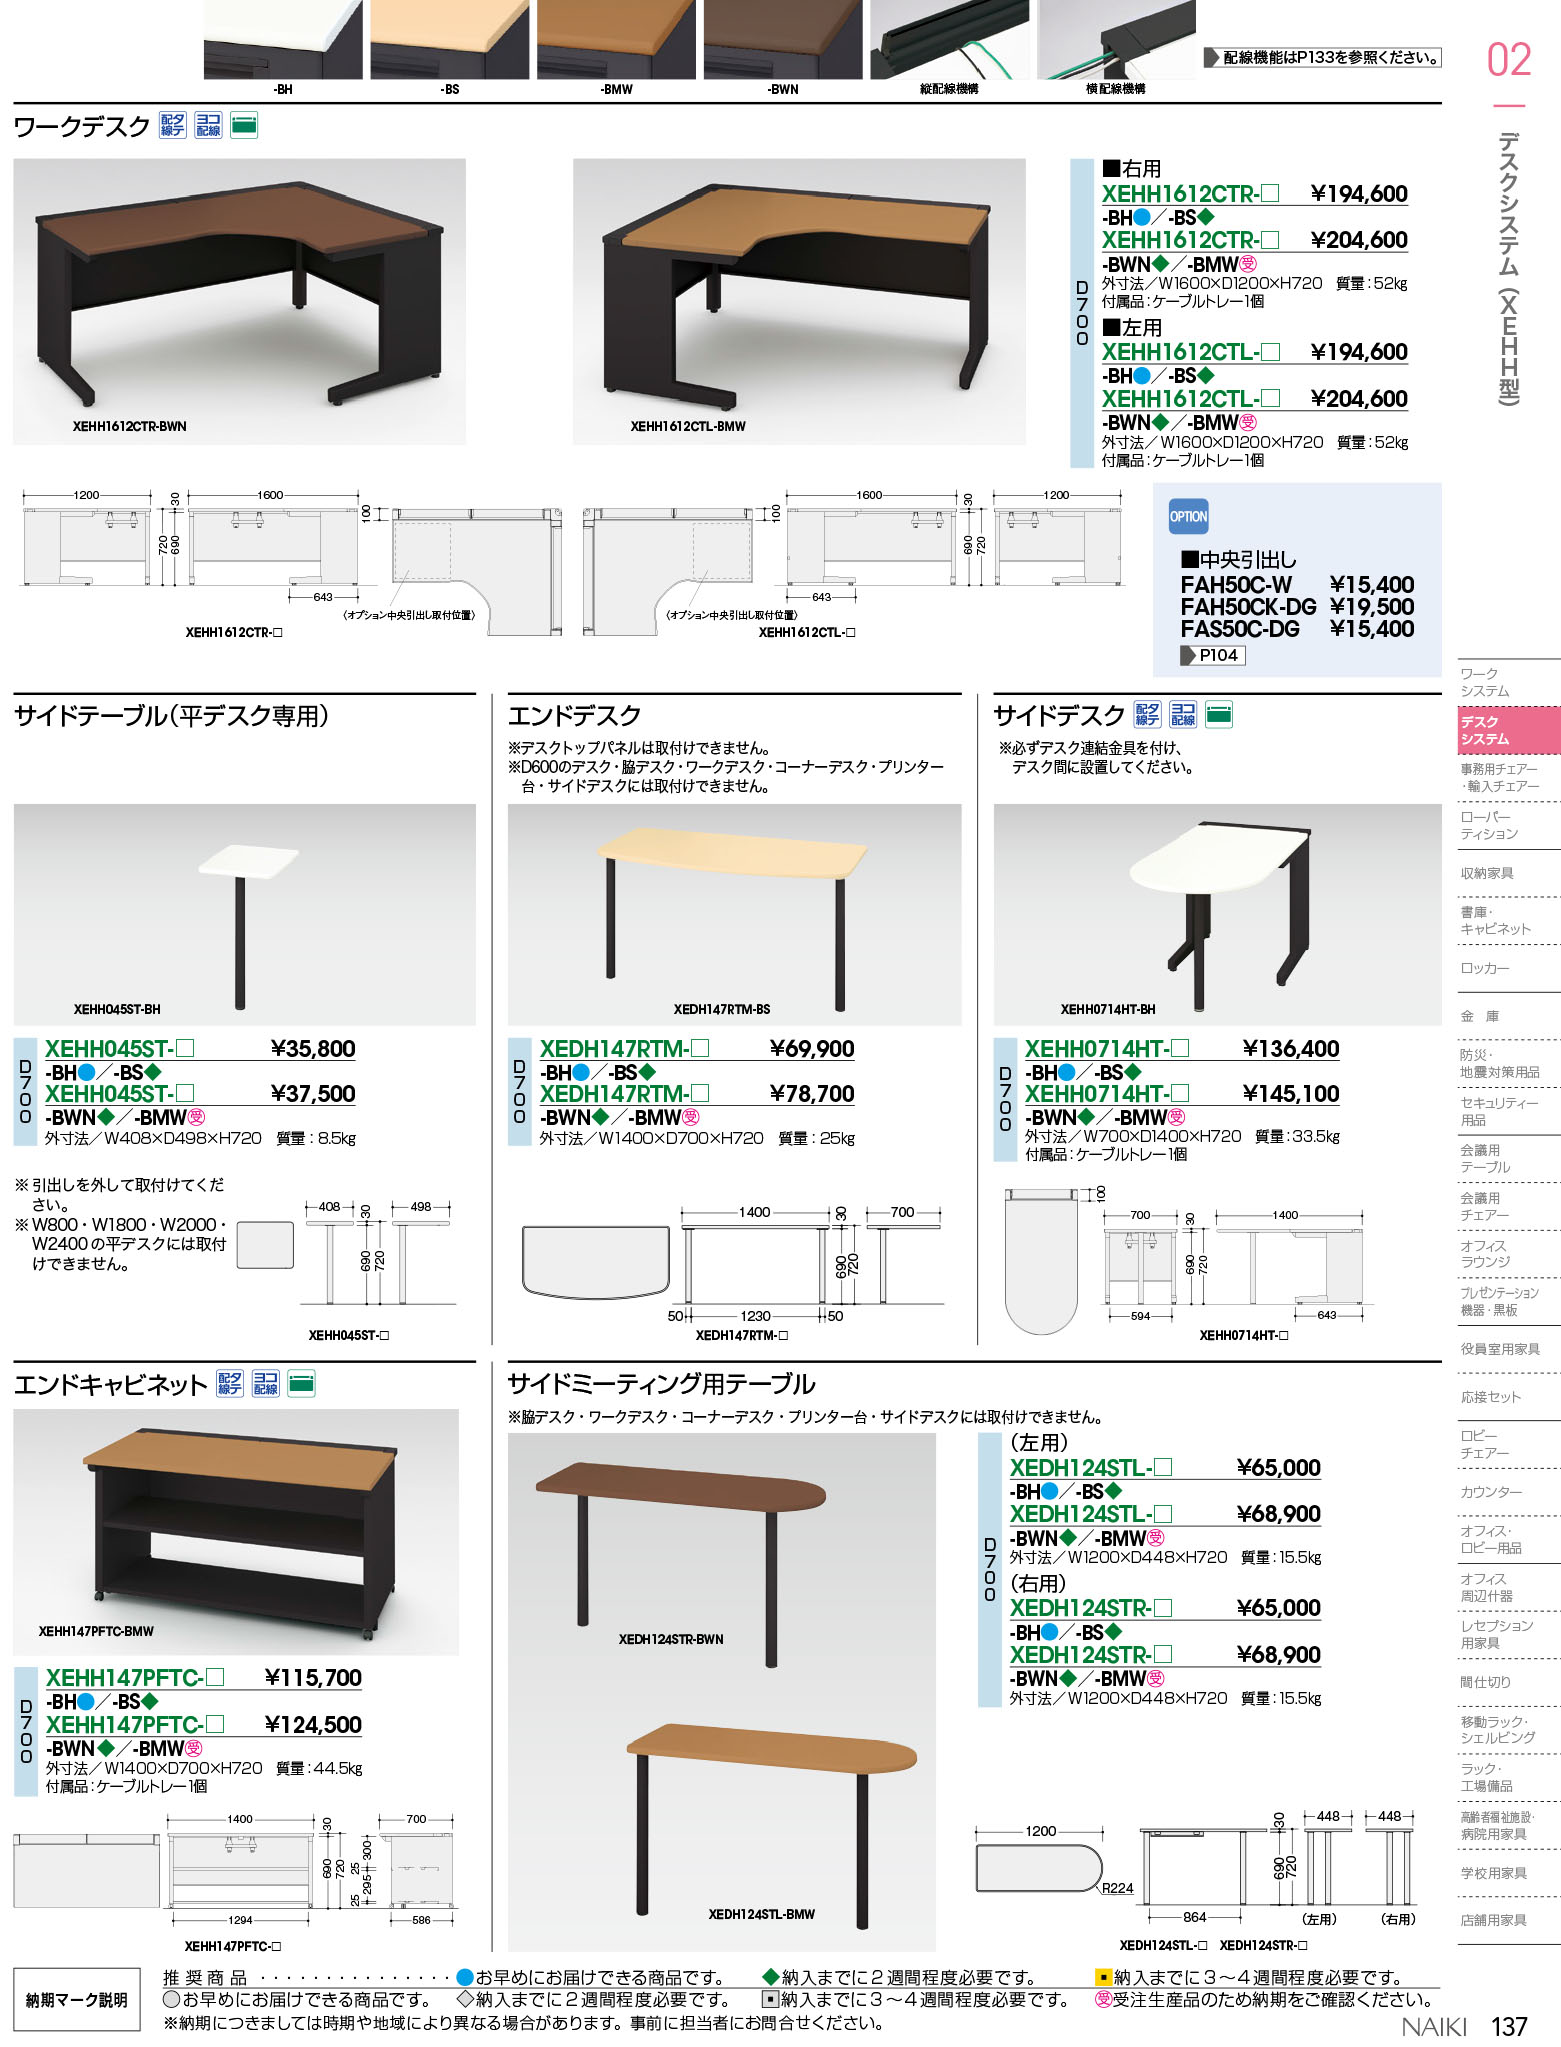Viewport: 1561px width, 2047px height.
Task: Click the P104 page reference
Action: click(1219, 655)
